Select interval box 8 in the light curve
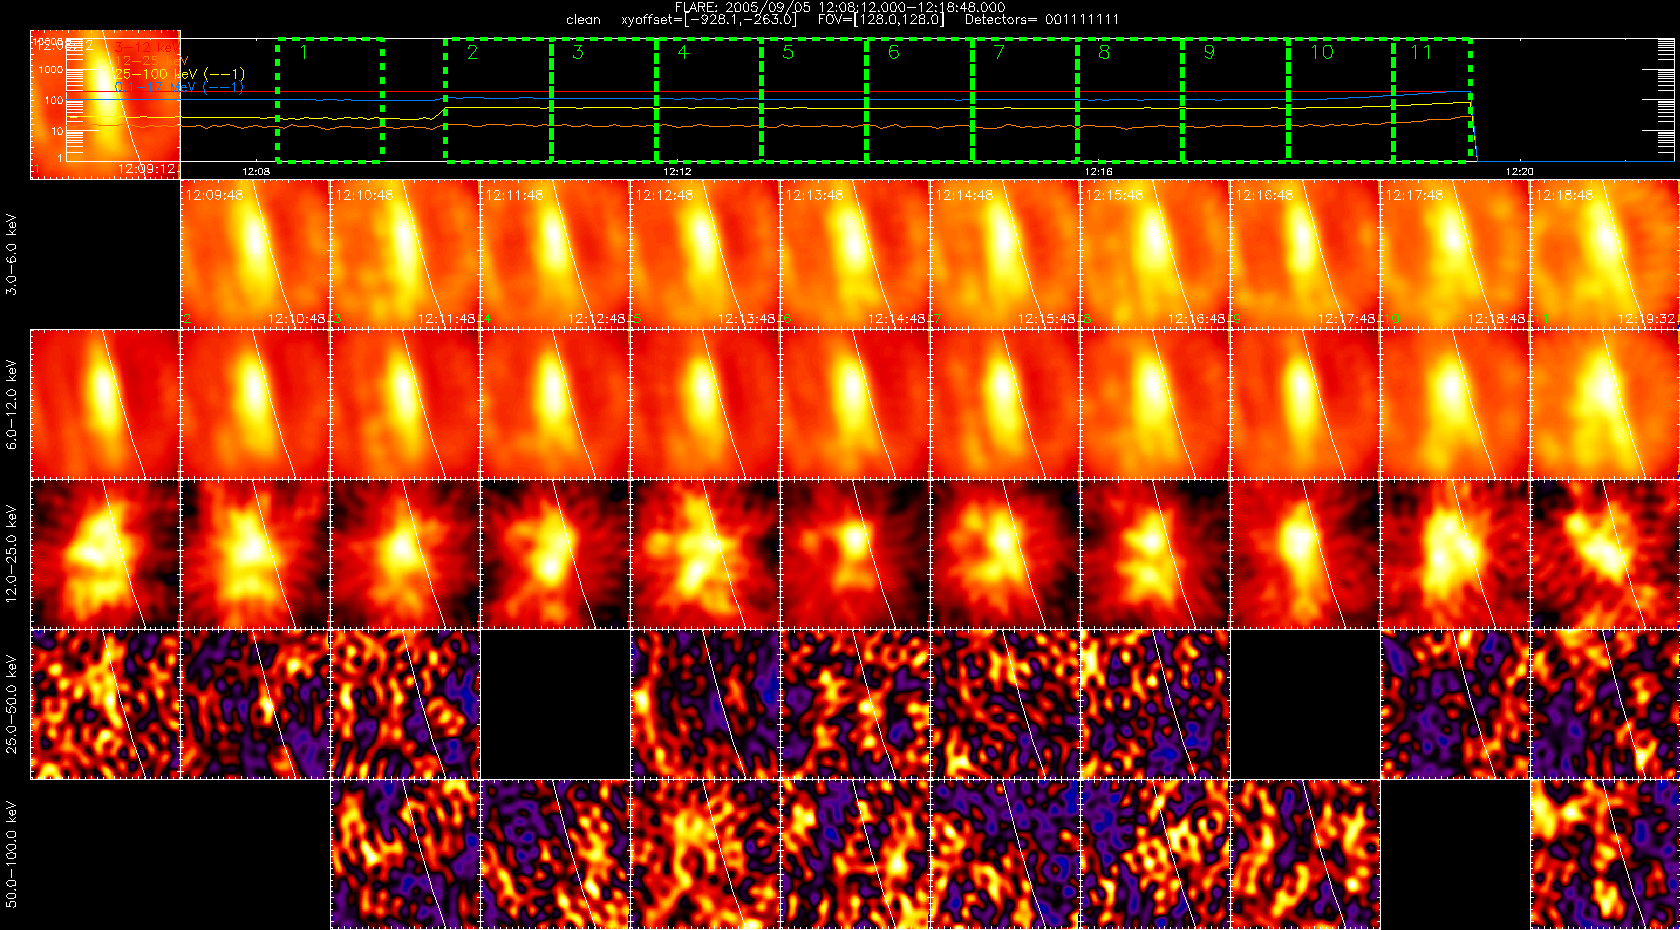Screen dimensions: 1680x930 click(x=1130, y=100)
